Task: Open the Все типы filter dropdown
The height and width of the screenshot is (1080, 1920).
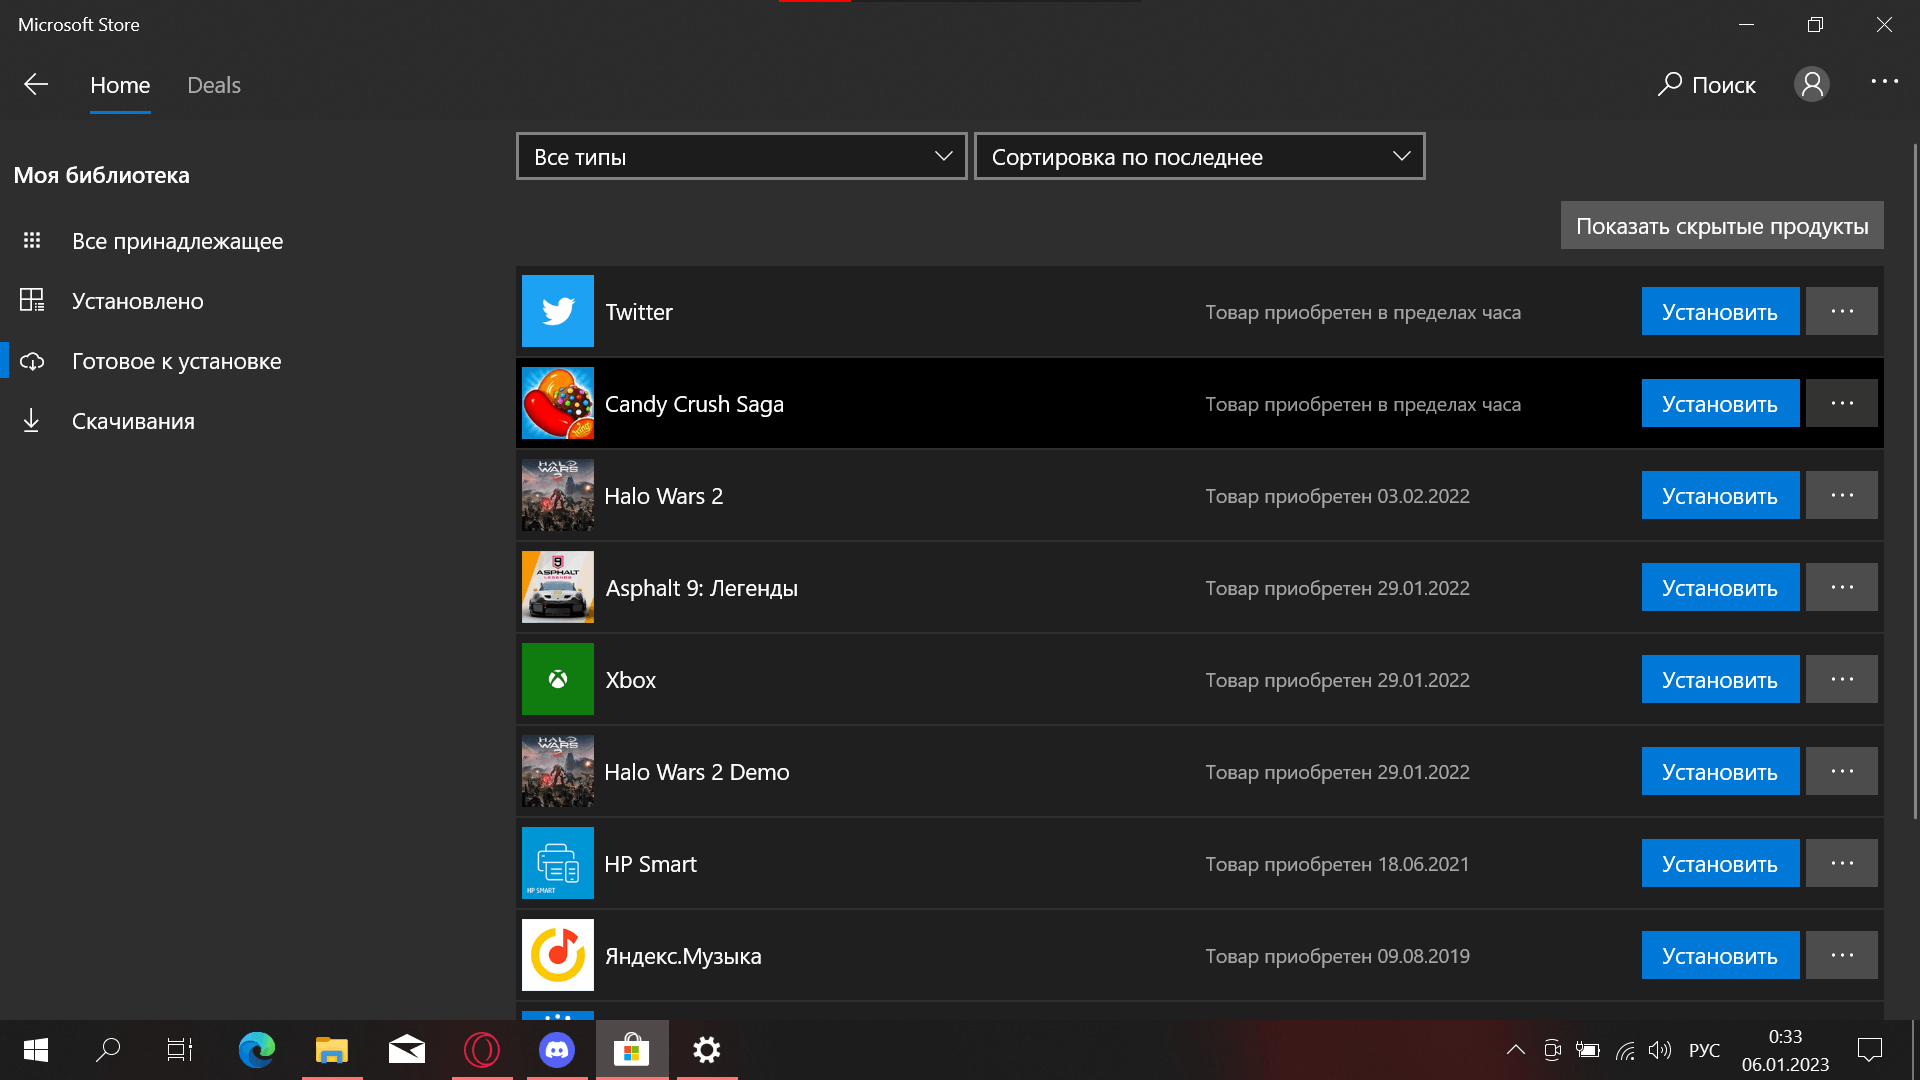Action: [x=742, y=156]
